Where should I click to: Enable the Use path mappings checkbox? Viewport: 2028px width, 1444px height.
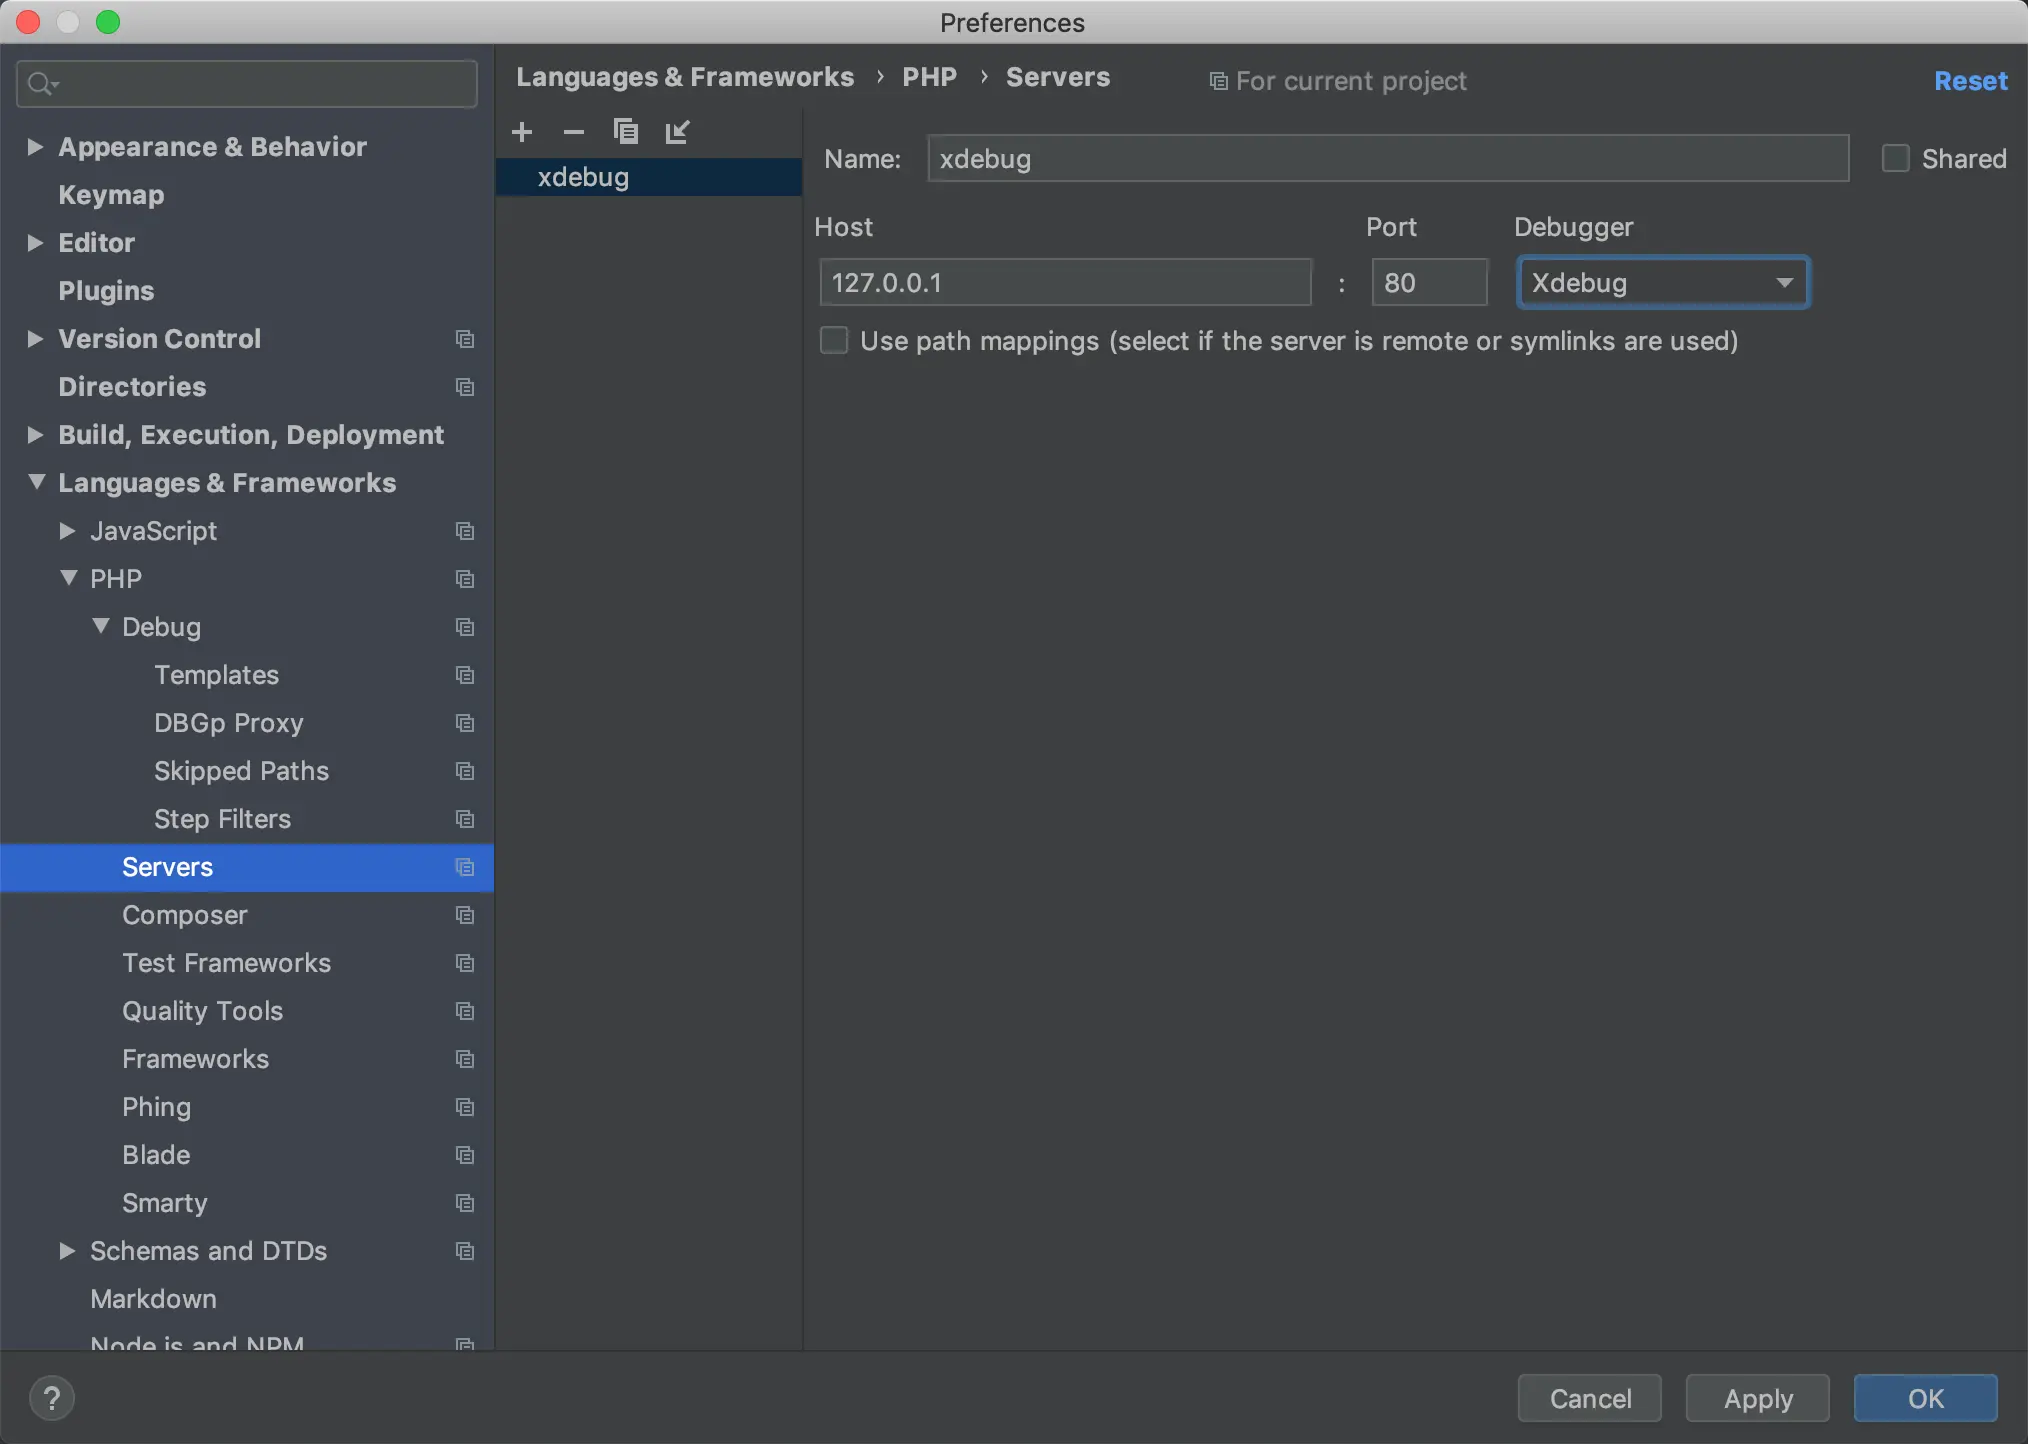click(834, 341)
